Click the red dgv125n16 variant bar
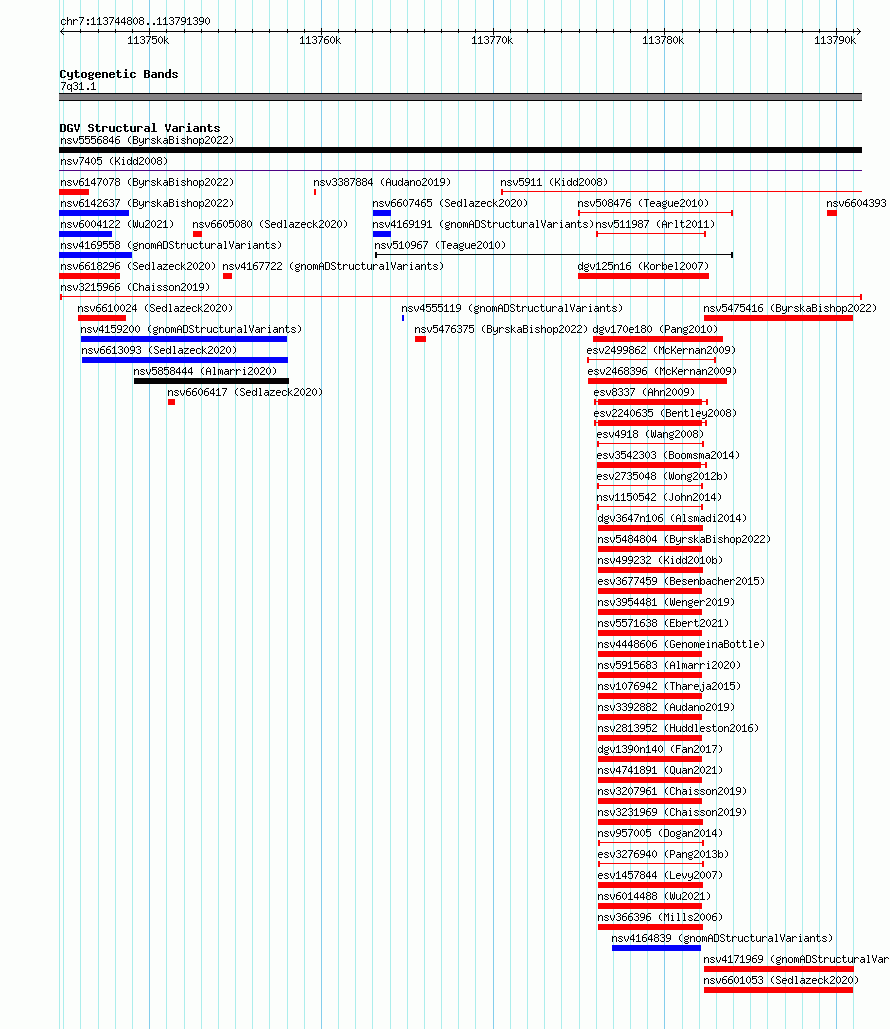 [643, 276]
